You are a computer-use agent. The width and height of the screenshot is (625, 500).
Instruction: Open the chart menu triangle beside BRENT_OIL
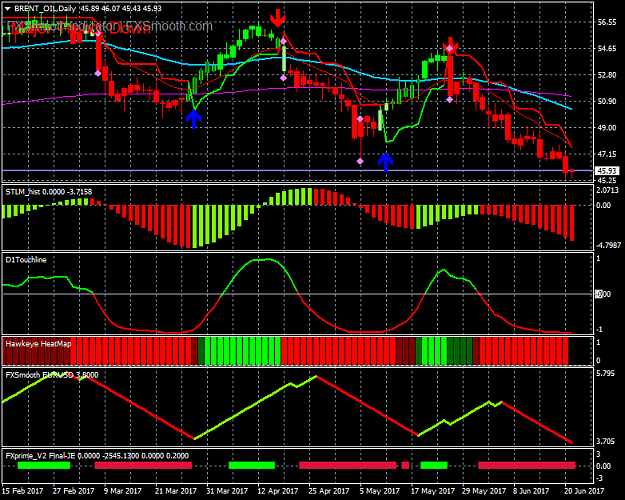tap(7, 9)
